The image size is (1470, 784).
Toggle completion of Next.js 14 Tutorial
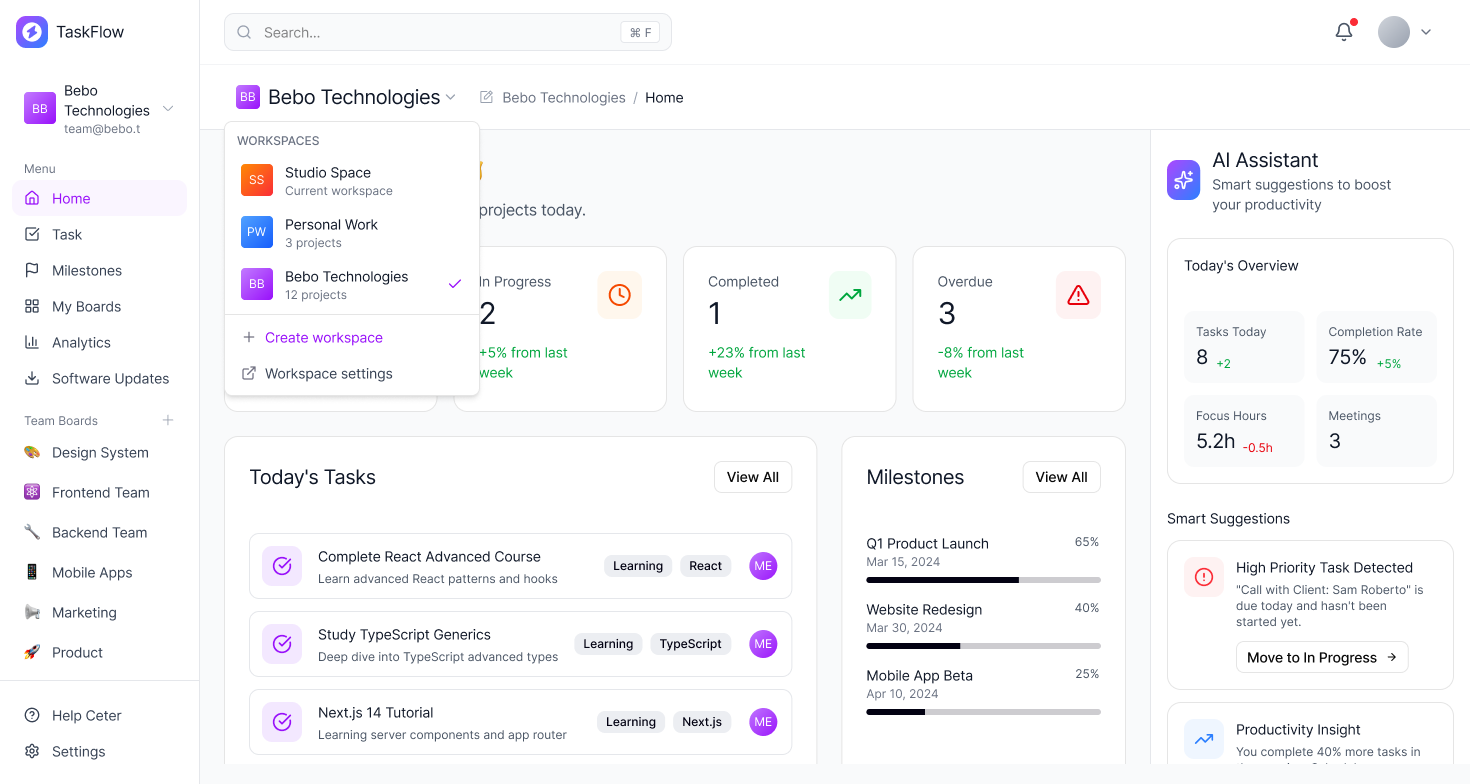click(x=282, y=722)
